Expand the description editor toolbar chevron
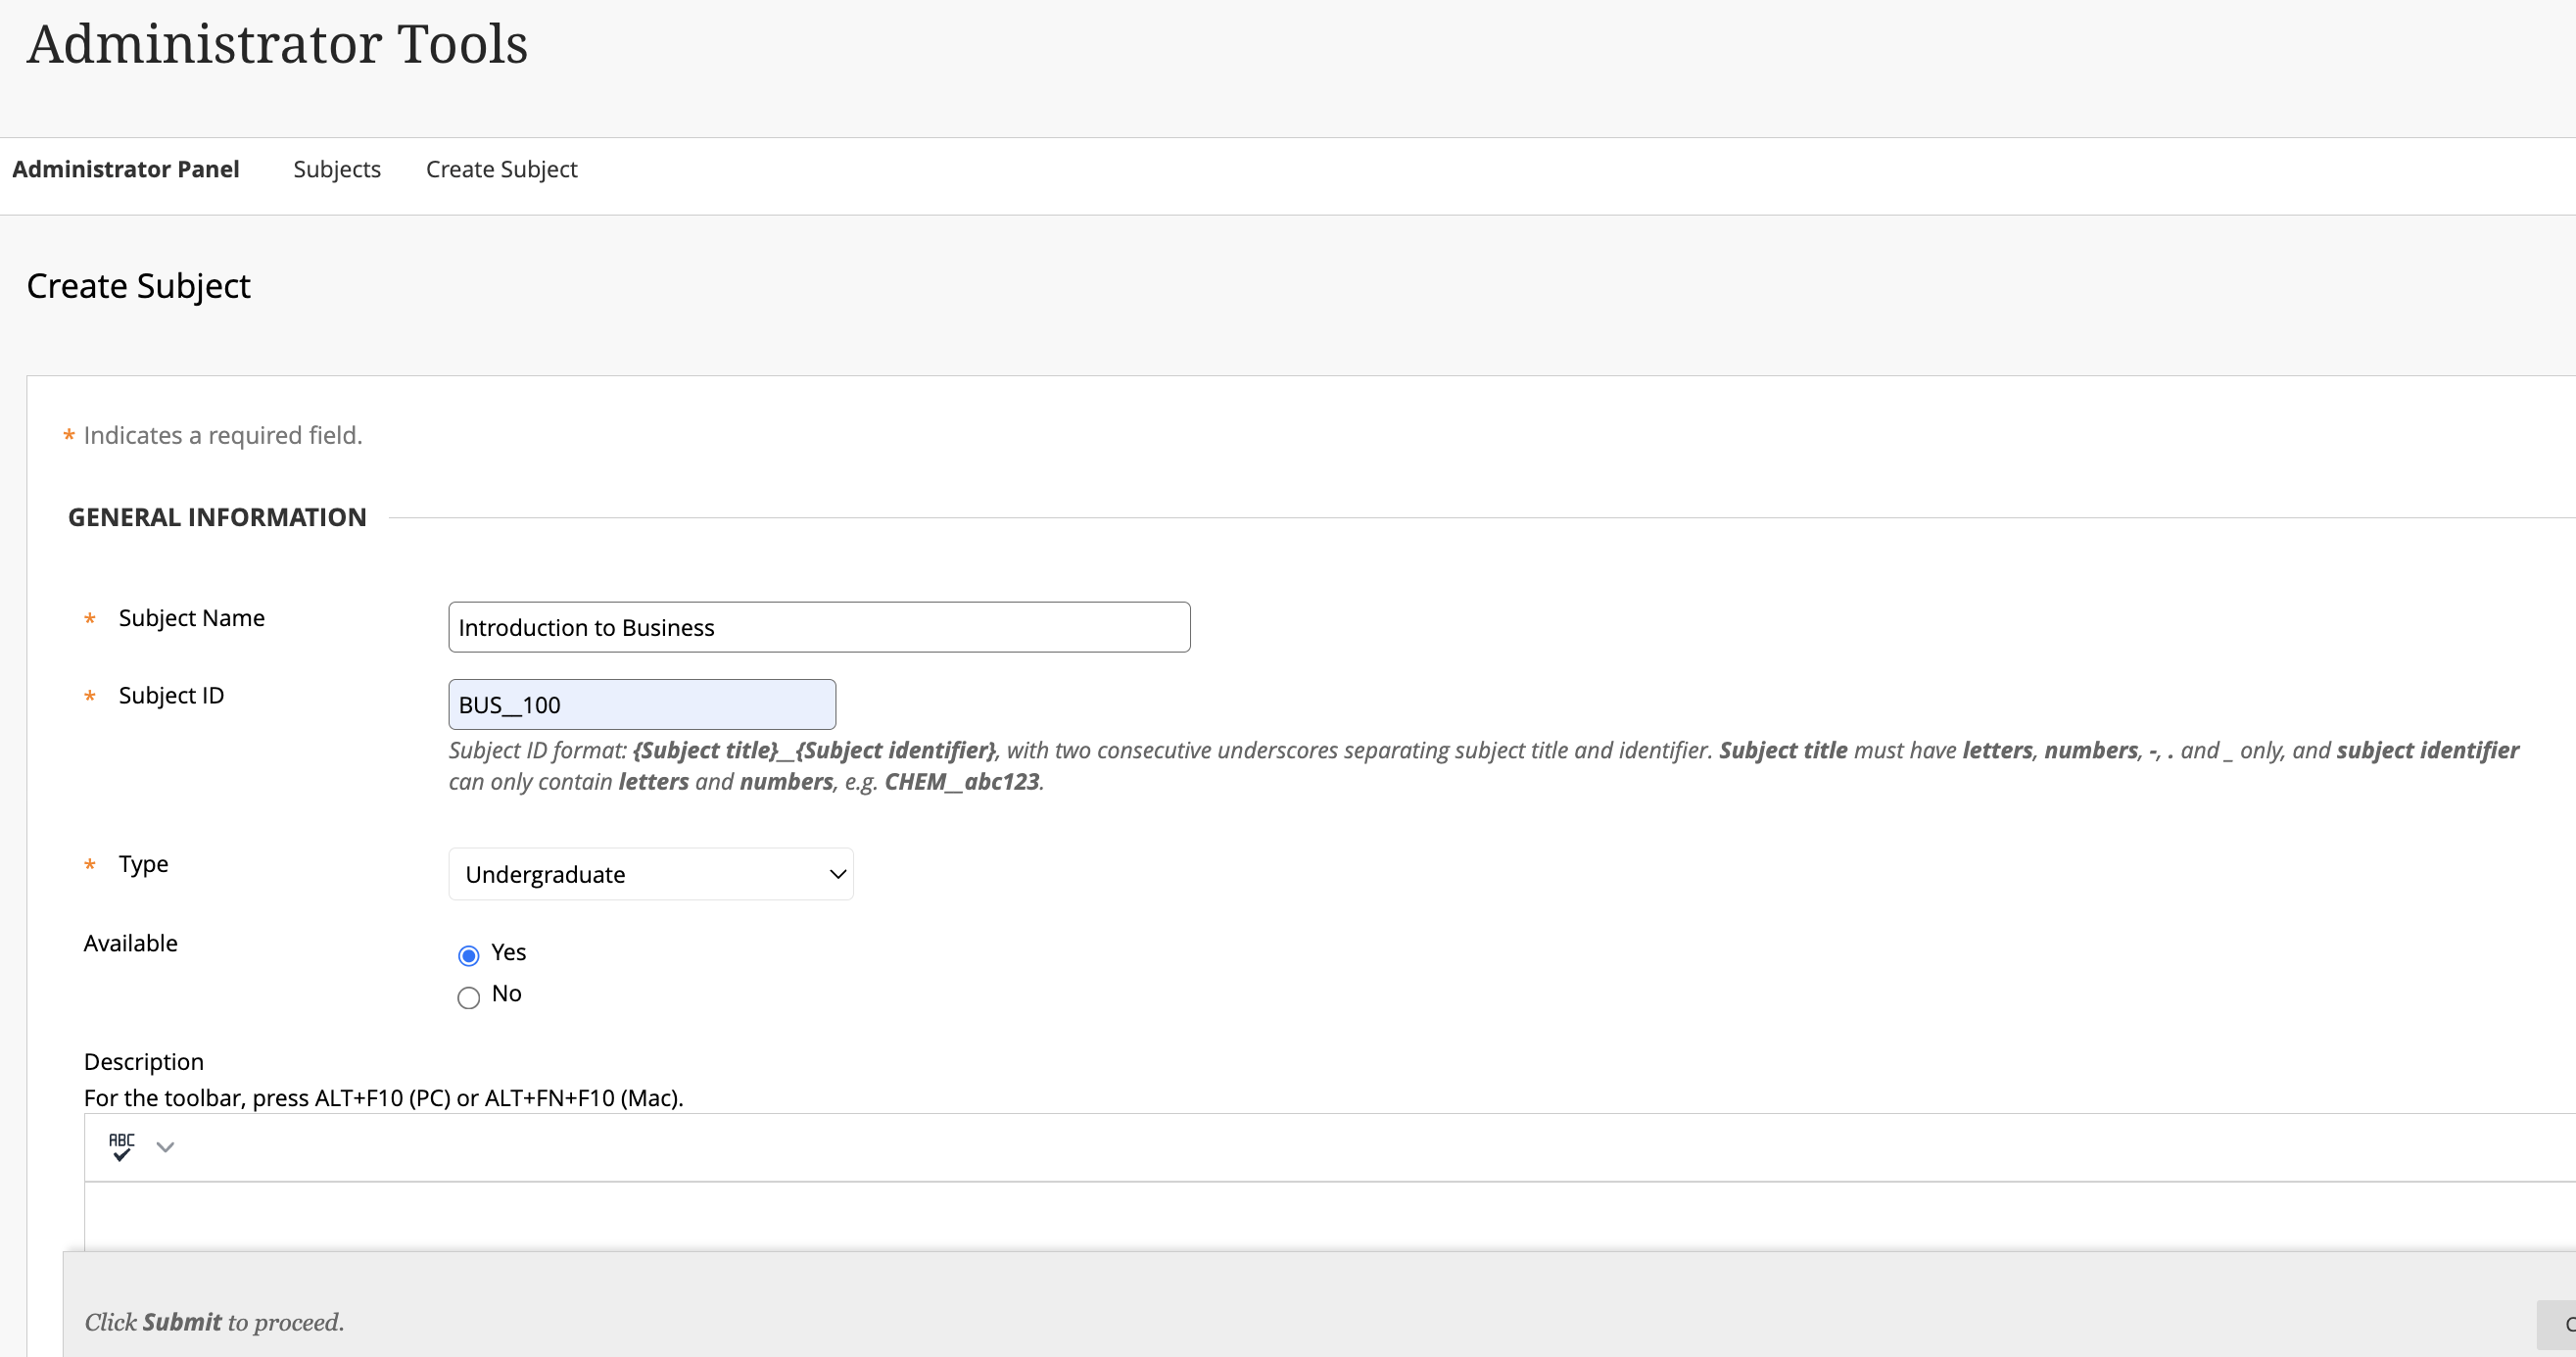2576x1357 pixels. click(165, 1146)
